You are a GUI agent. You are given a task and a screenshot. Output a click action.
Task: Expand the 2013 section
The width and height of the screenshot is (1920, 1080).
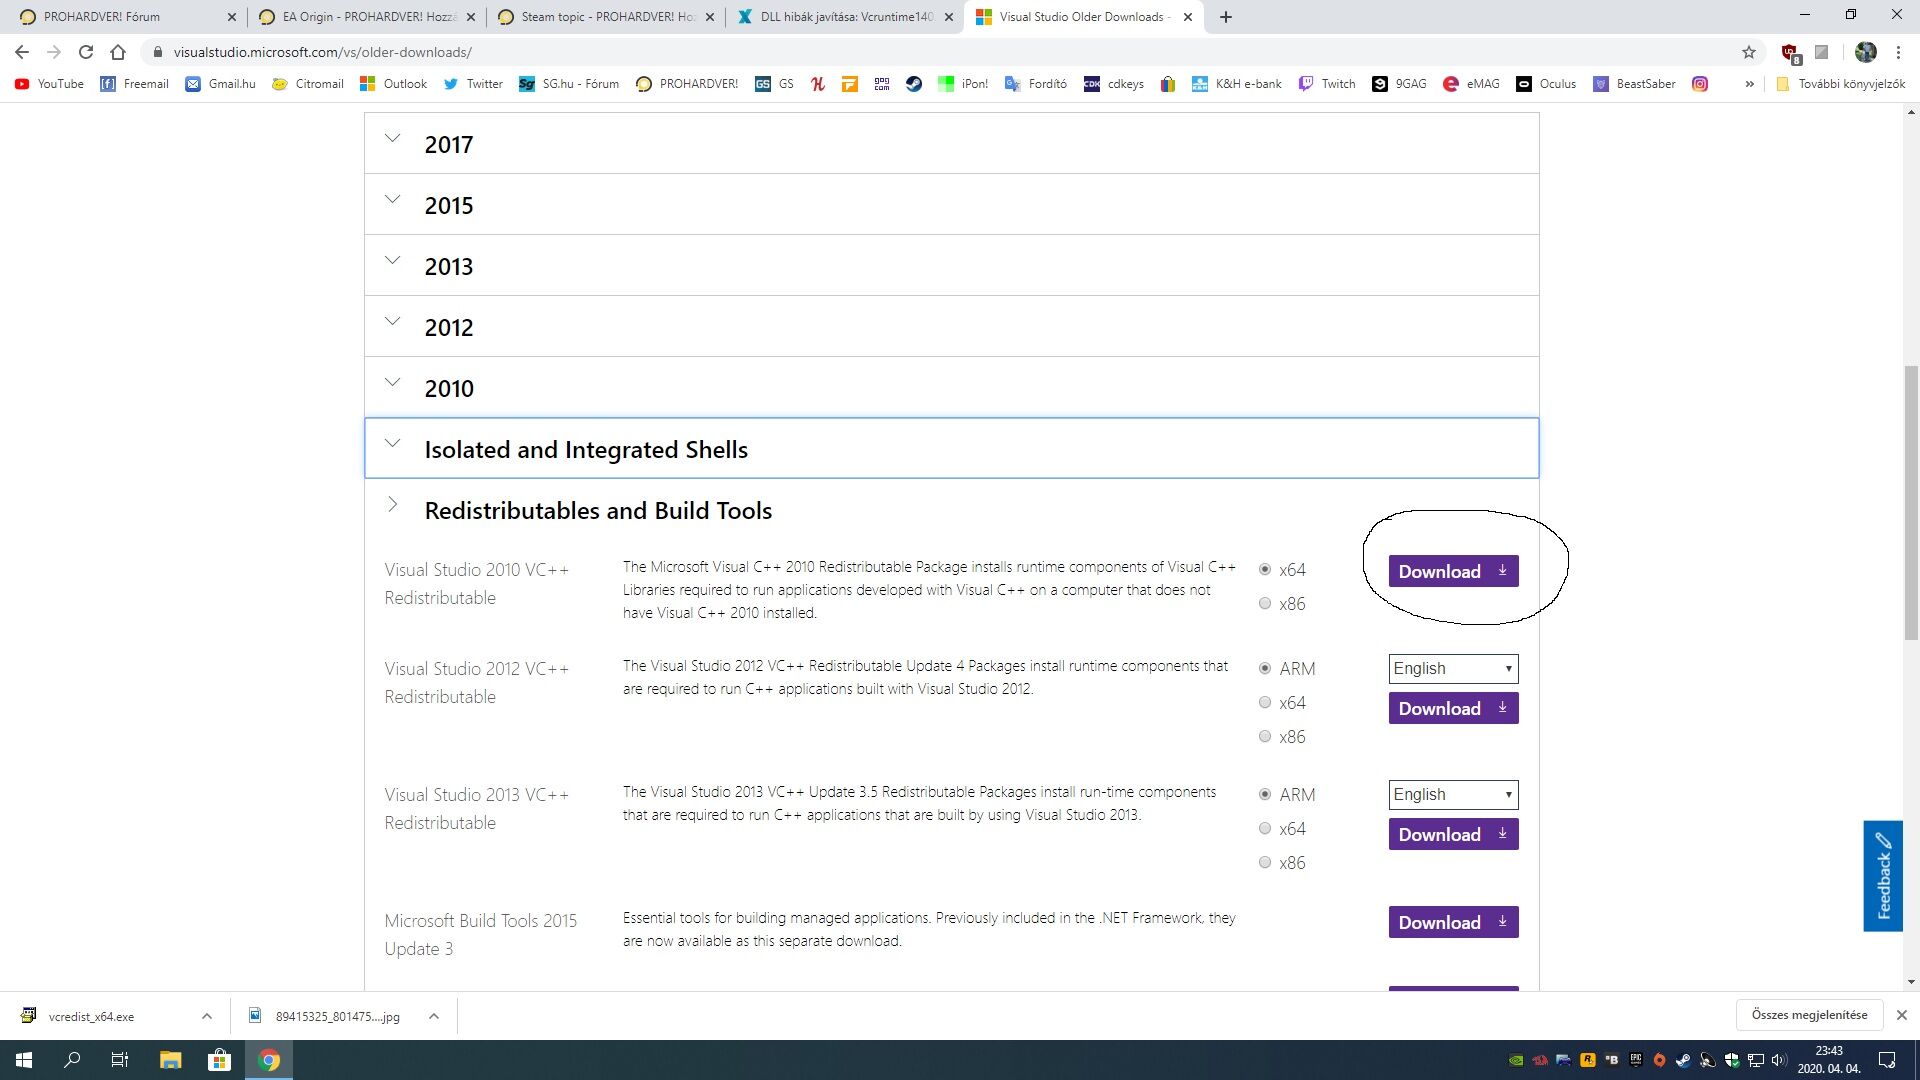pyautogui.click(x=951, y=266)
